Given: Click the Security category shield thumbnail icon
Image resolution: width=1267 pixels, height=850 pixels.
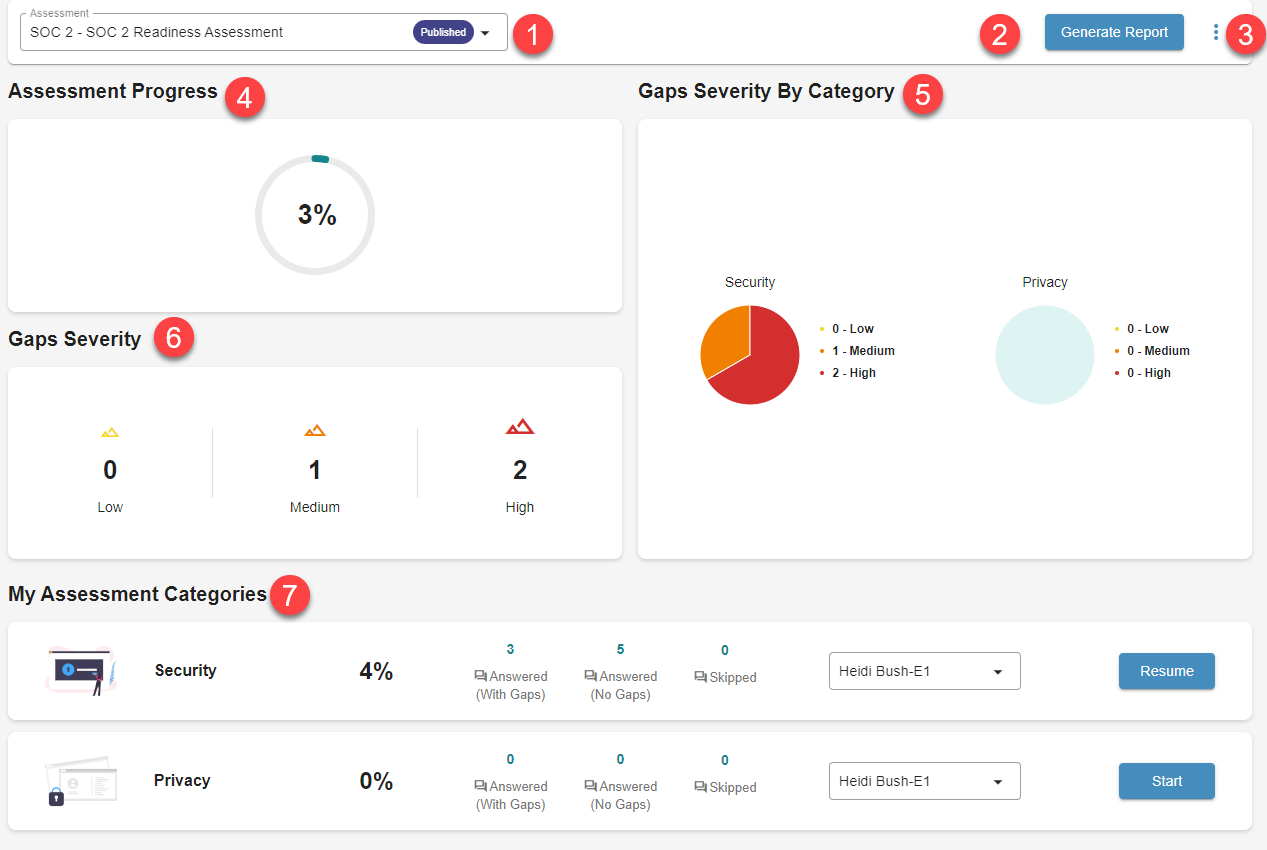Looking at the screenshot, I should [x=81, y=670].
